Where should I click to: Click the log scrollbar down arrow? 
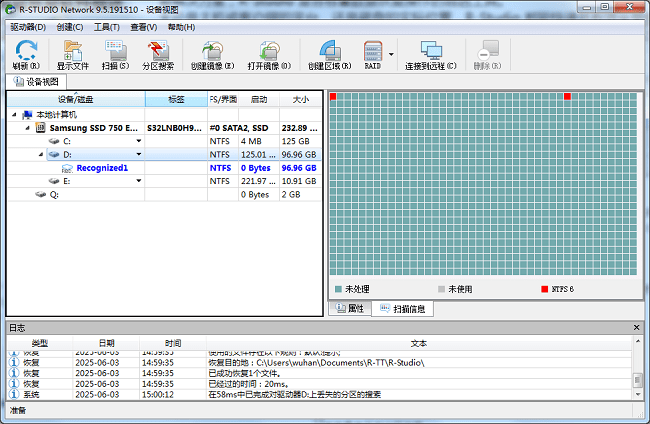click(638, 395)
